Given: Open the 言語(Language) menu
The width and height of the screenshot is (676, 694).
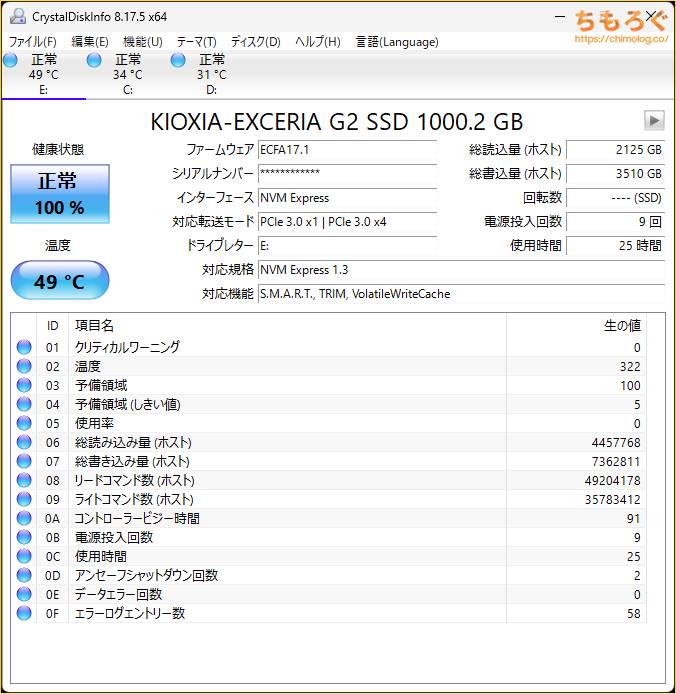Looking at the screenshot, I should click(x=397, y=42).
